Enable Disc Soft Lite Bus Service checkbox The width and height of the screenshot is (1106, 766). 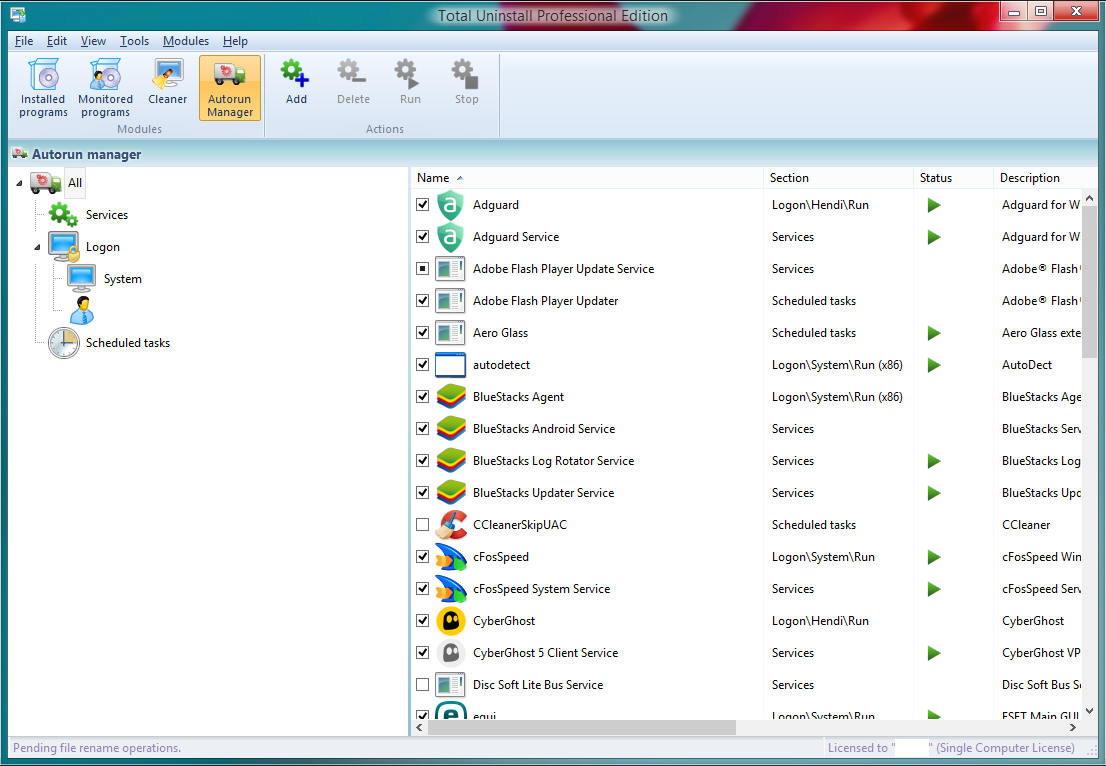423,684
